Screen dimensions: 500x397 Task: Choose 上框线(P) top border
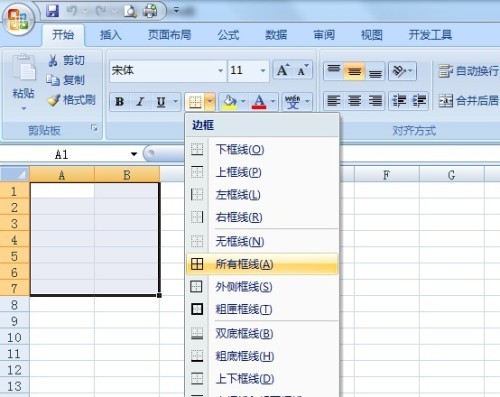coord(262,172)
